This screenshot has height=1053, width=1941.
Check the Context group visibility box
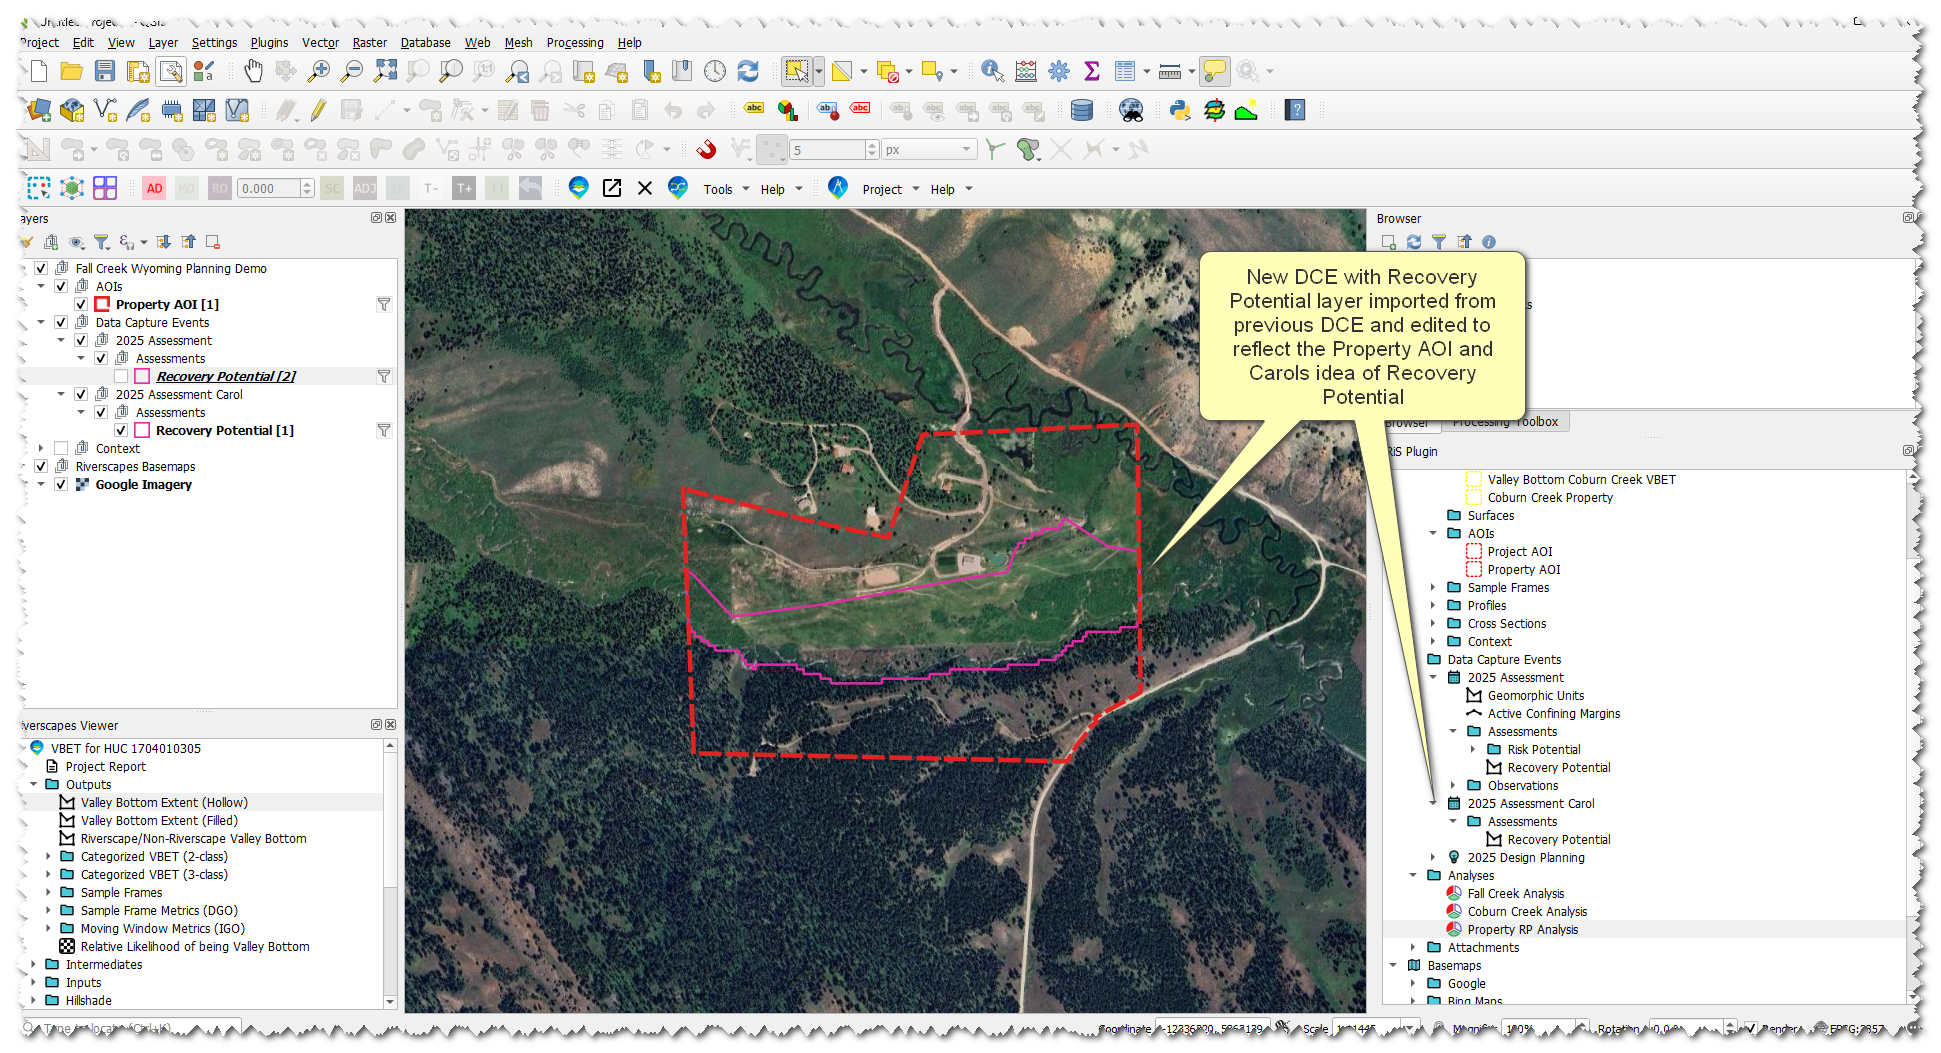[x=61, y=449]
